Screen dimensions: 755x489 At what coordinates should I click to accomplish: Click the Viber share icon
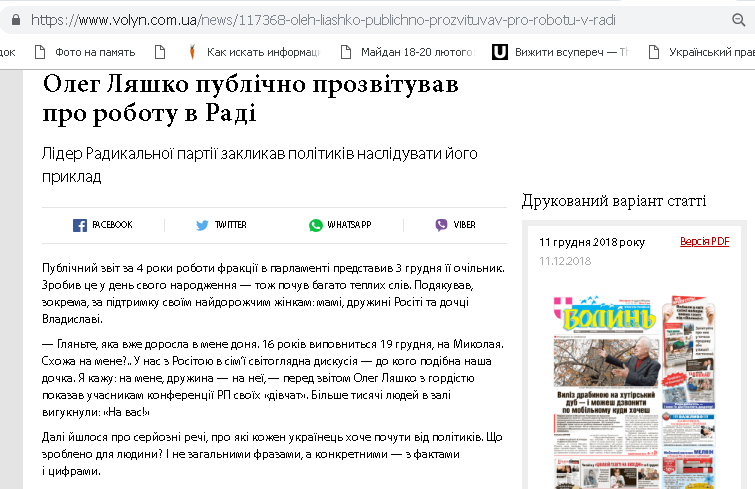pos(441,225)
